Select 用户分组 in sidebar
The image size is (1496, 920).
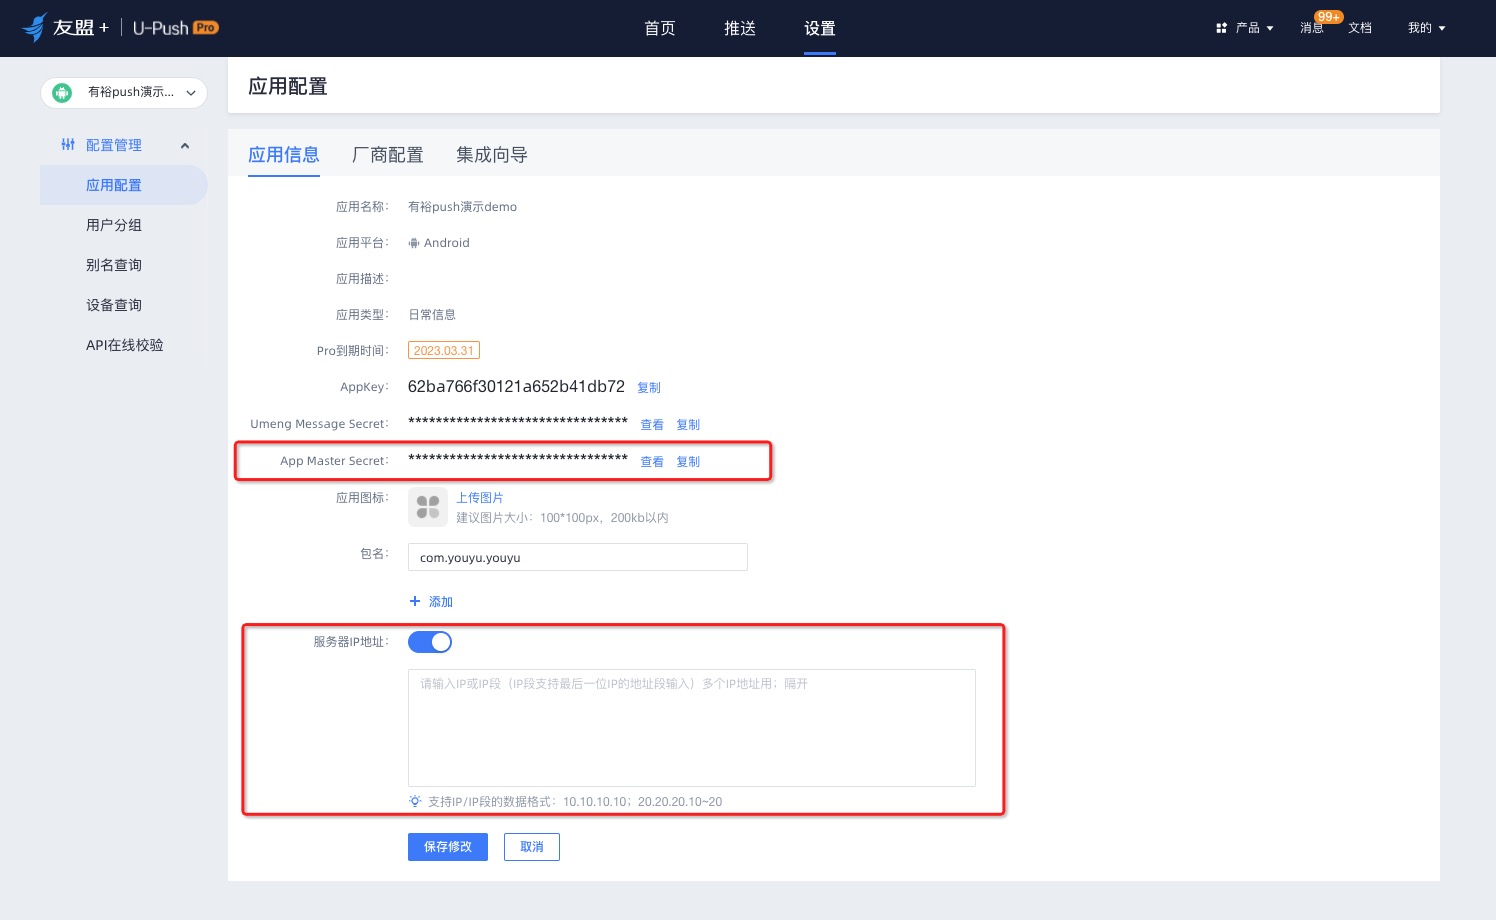(x=114, y=225)
